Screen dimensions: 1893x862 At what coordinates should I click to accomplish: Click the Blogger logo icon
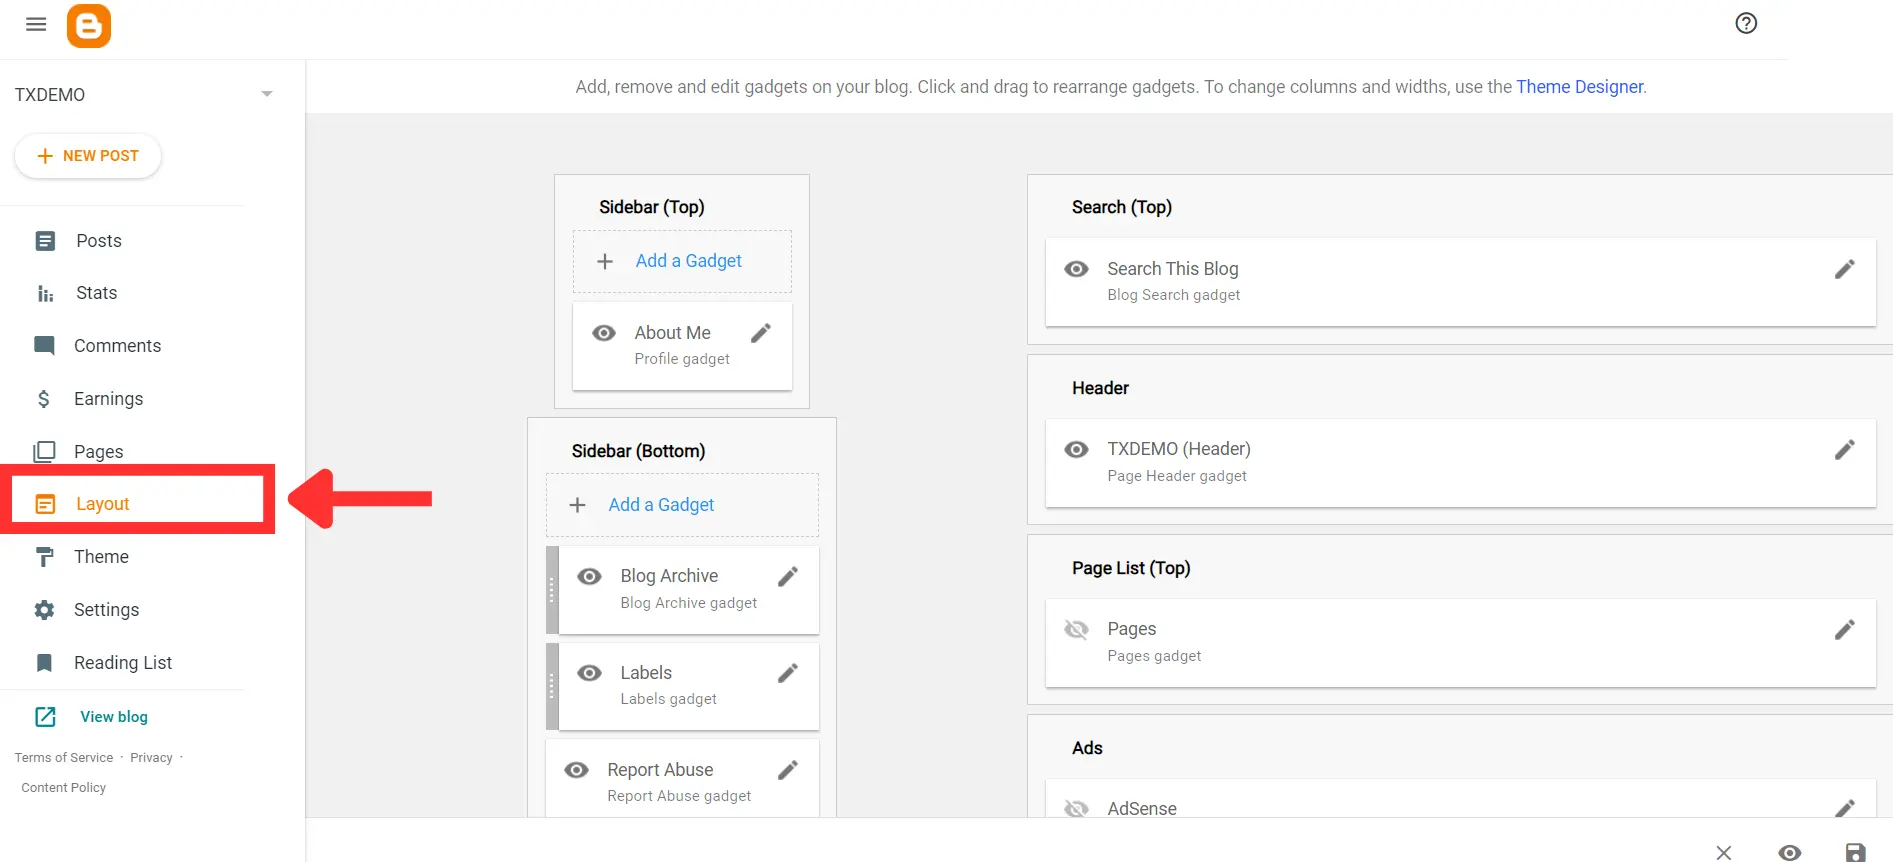click(x=89, y=26)
